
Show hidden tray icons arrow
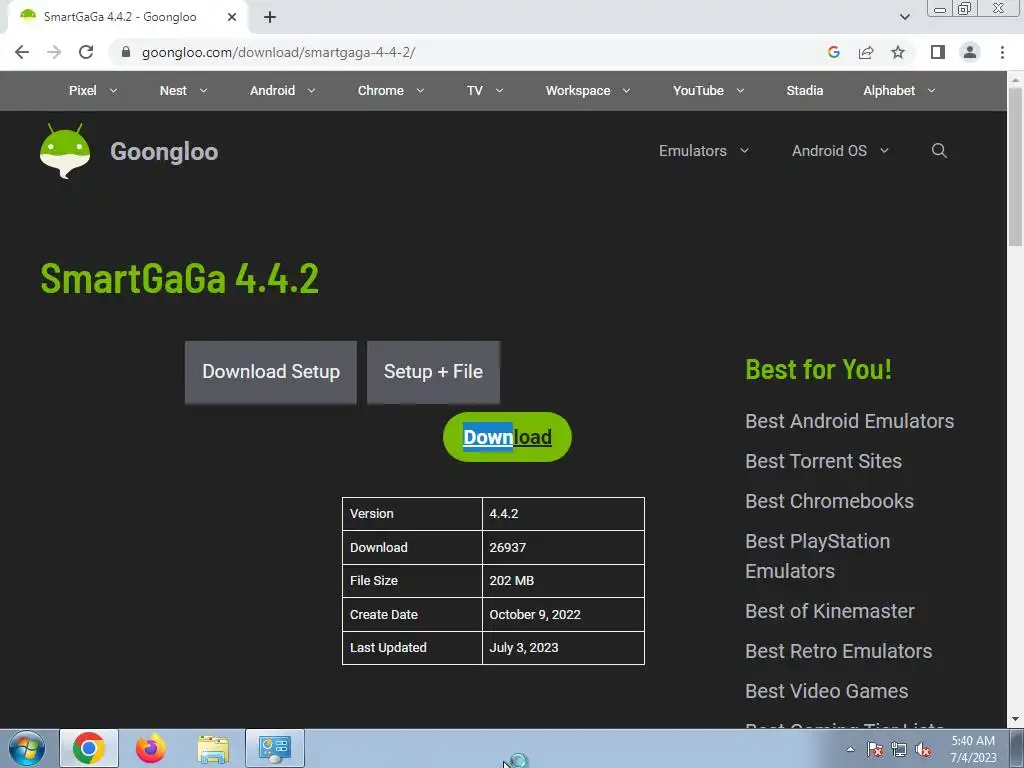click(850, 749)
